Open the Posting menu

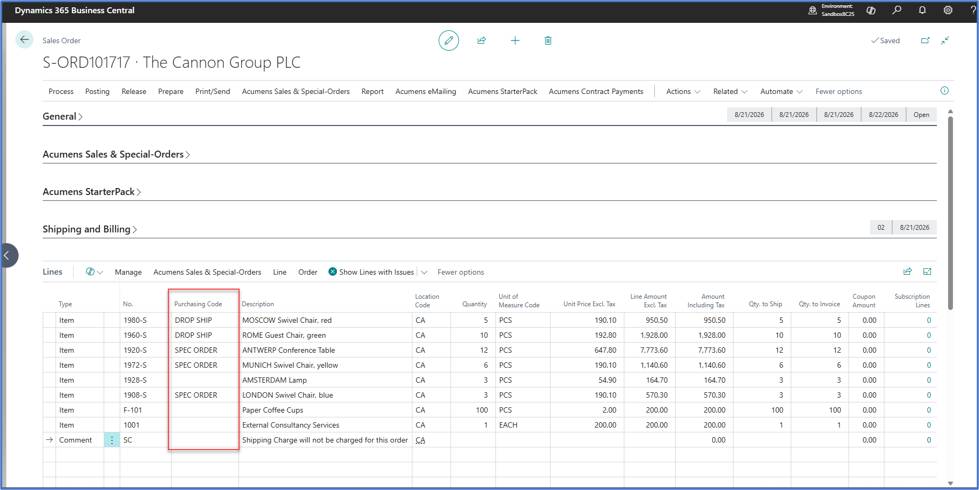(x=97, y=91)
